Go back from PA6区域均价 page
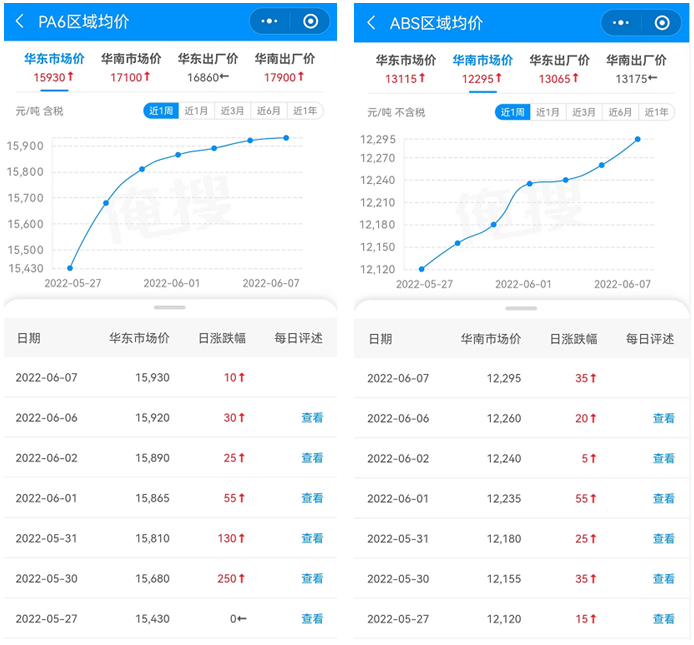 [x=19, y=21]
